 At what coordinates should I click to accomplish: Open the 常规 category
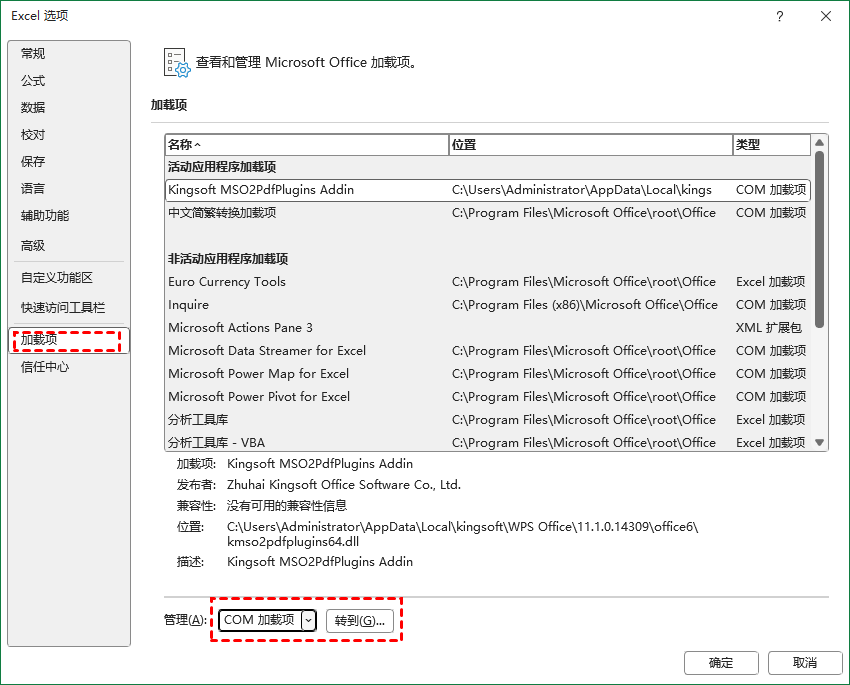[x=69, y=54]
